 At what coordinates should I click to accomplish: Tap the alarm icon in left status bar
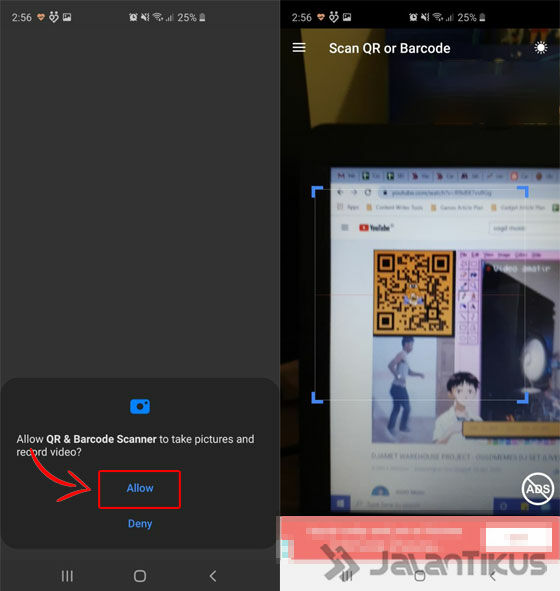click(x=133, y=17)
